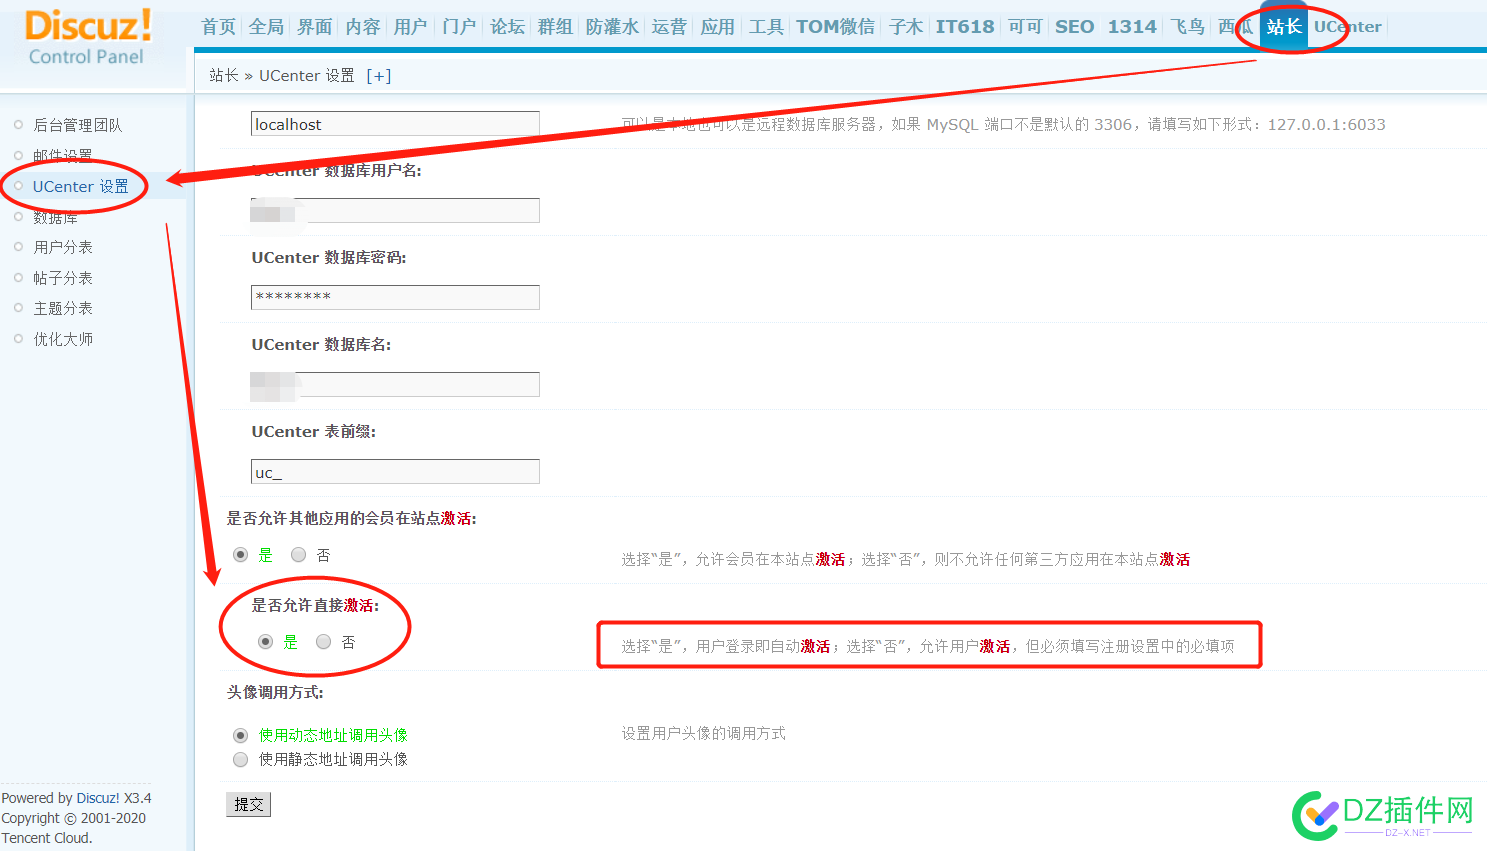This screenshot has width=1487, height=851.
Task: Open the 站长 tab
Action: coord(1284,27)
